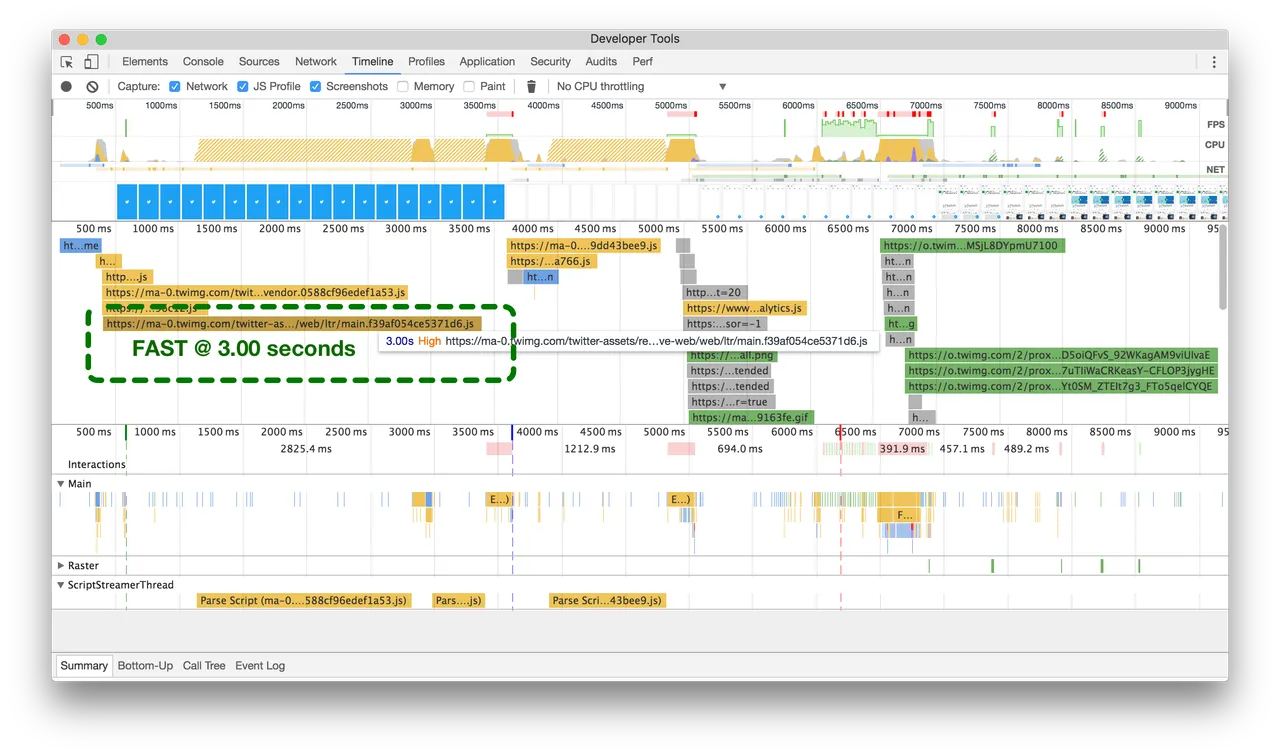The image size is (1280, 755).
Task: Open the DevTools three-dot customize menu
Action: (1213, 61)
